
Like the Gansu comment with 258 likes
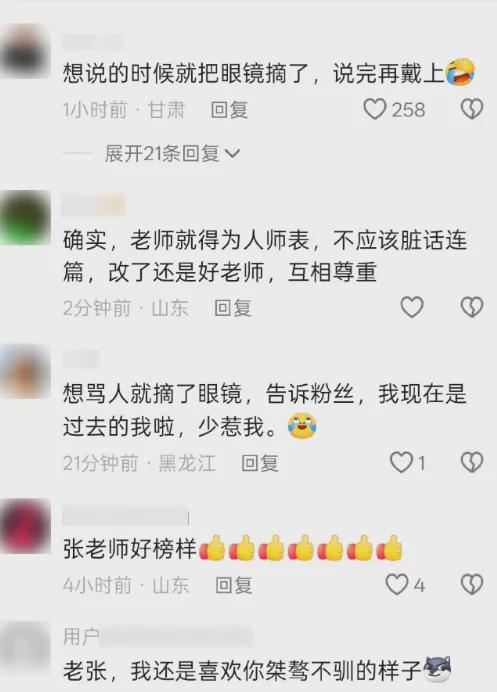[x=375, y=109]
